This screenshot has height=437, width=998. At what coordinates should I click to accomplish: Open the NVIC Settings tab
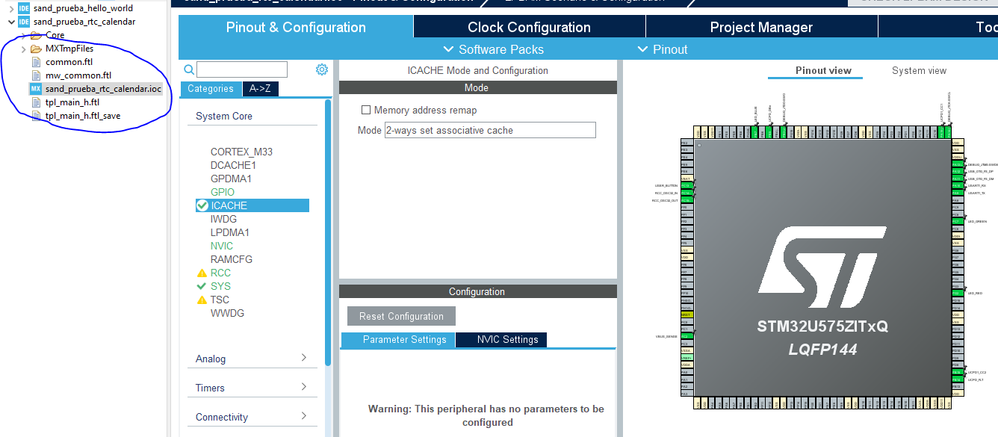[x=501, y=340]
